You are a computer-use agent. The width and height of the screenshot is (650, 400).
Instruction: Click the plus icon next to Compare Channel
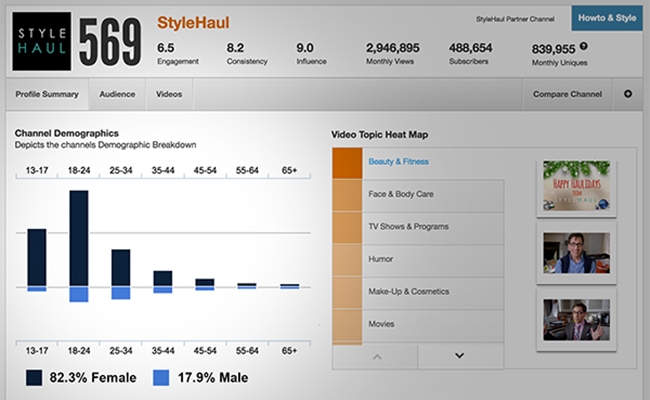point(628,95)
